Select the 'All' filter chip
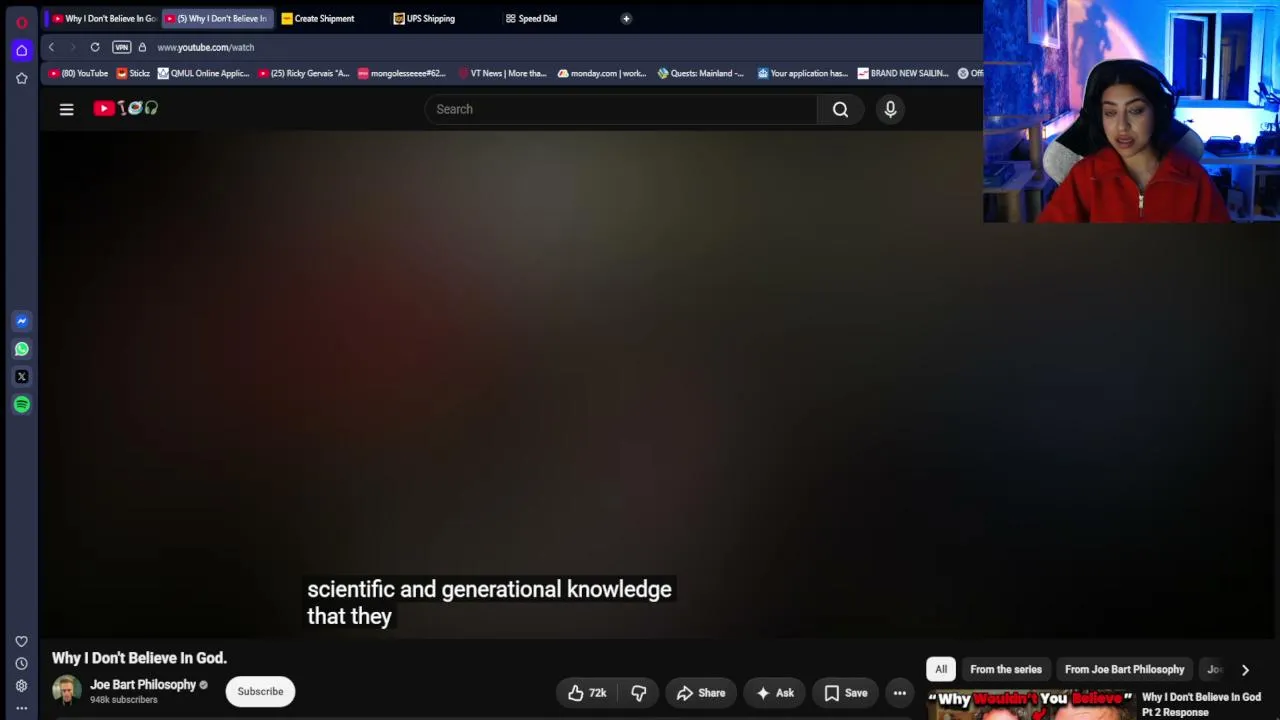 [x=941, y=669]
